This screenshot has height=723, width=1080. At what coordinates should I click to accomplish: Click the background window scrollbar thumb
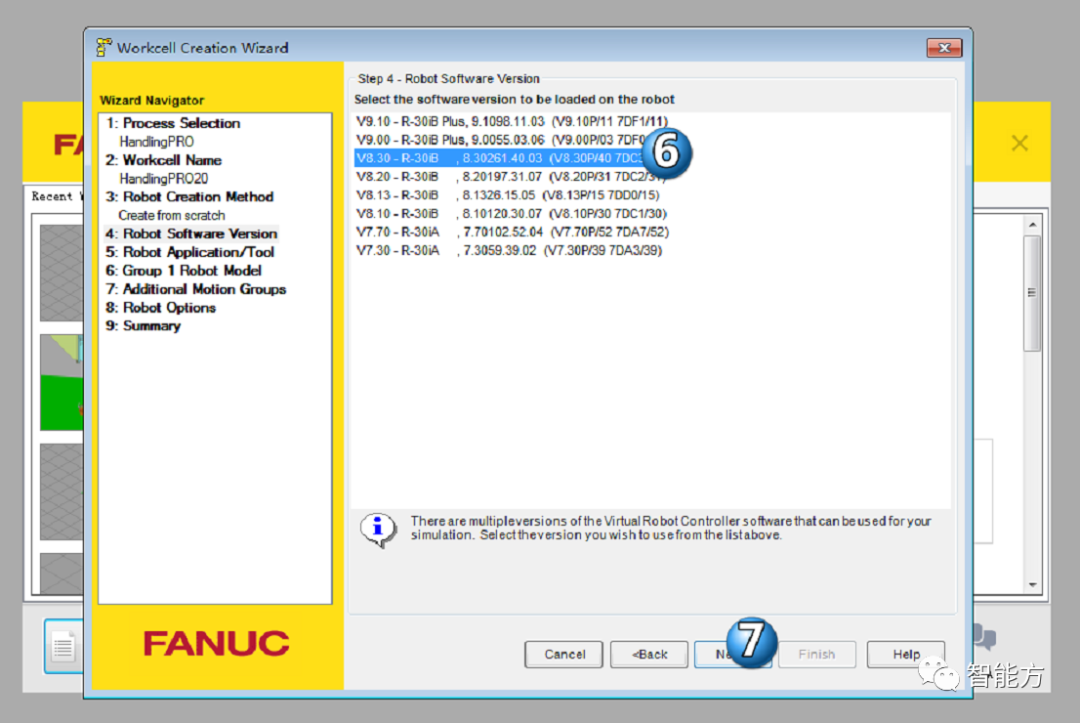pos(1032,293)
